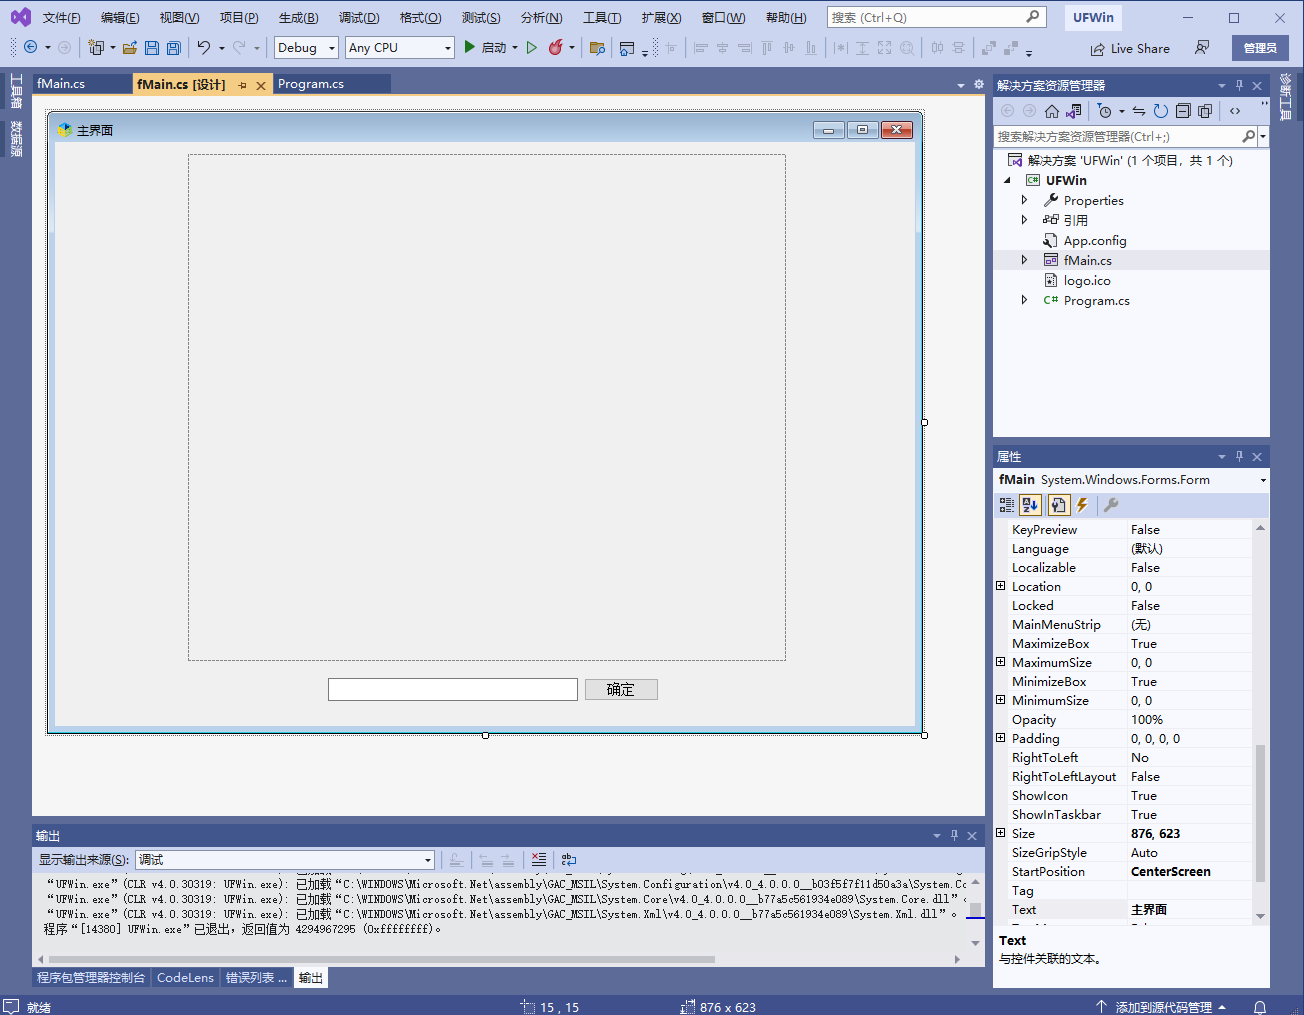Expand the Properties node in Solution Explorer
The image size is (1304, 1015).
click(x=1024, y=200)
